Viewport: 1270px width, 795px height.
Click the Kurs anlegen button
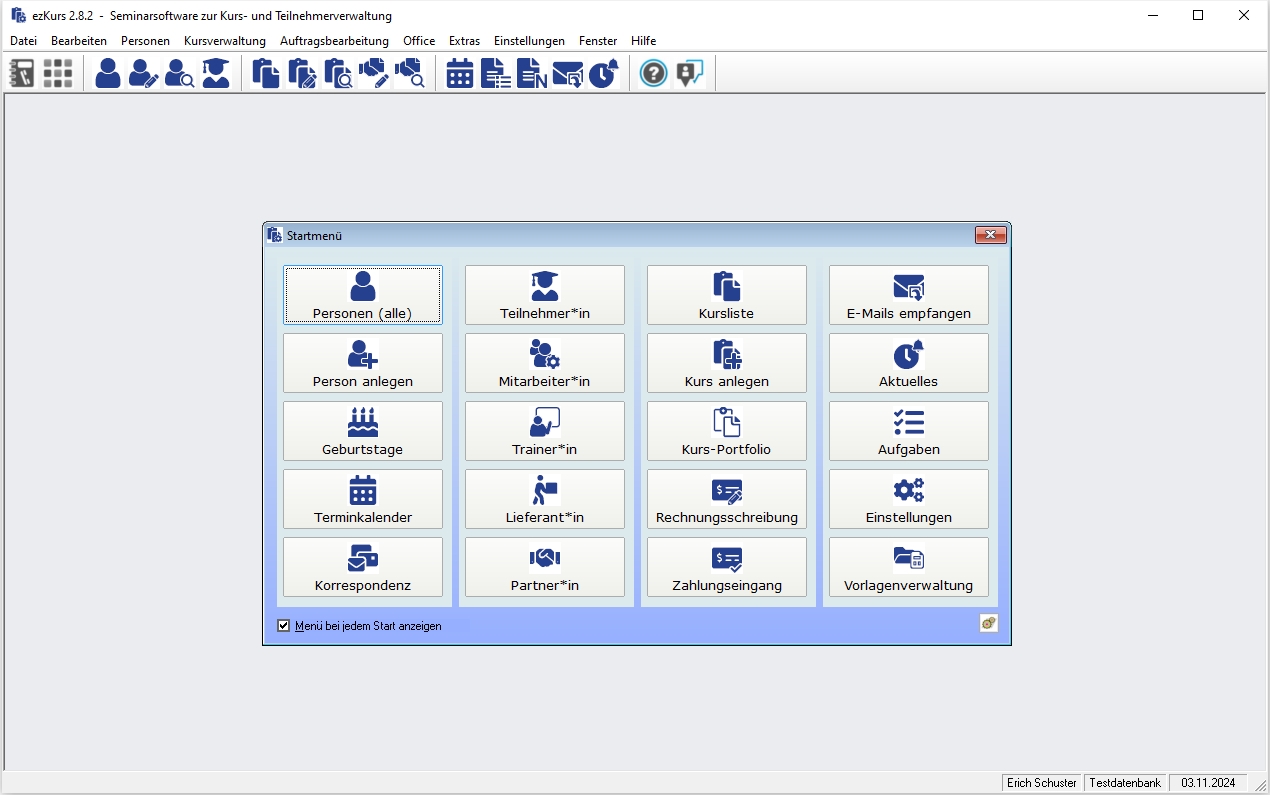[727, 363]
